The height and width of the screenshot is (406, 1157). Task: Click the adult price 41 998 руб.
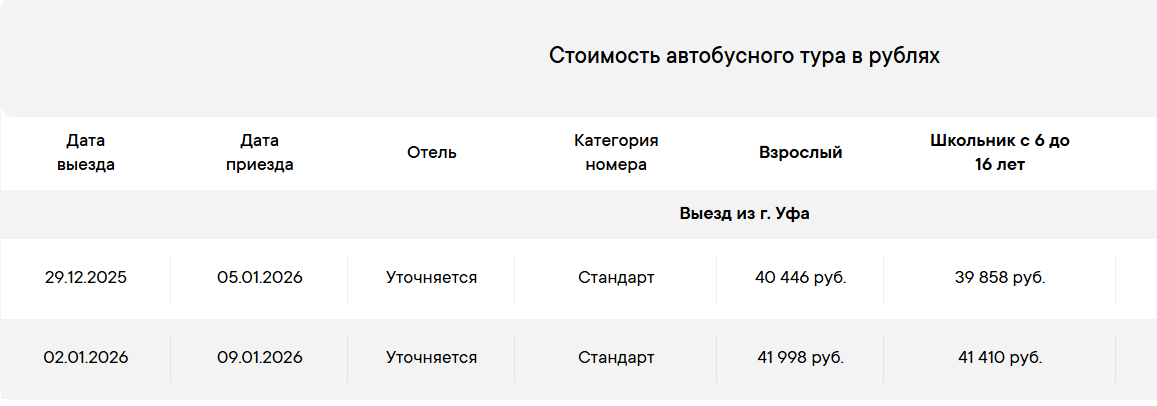(800, 357)
